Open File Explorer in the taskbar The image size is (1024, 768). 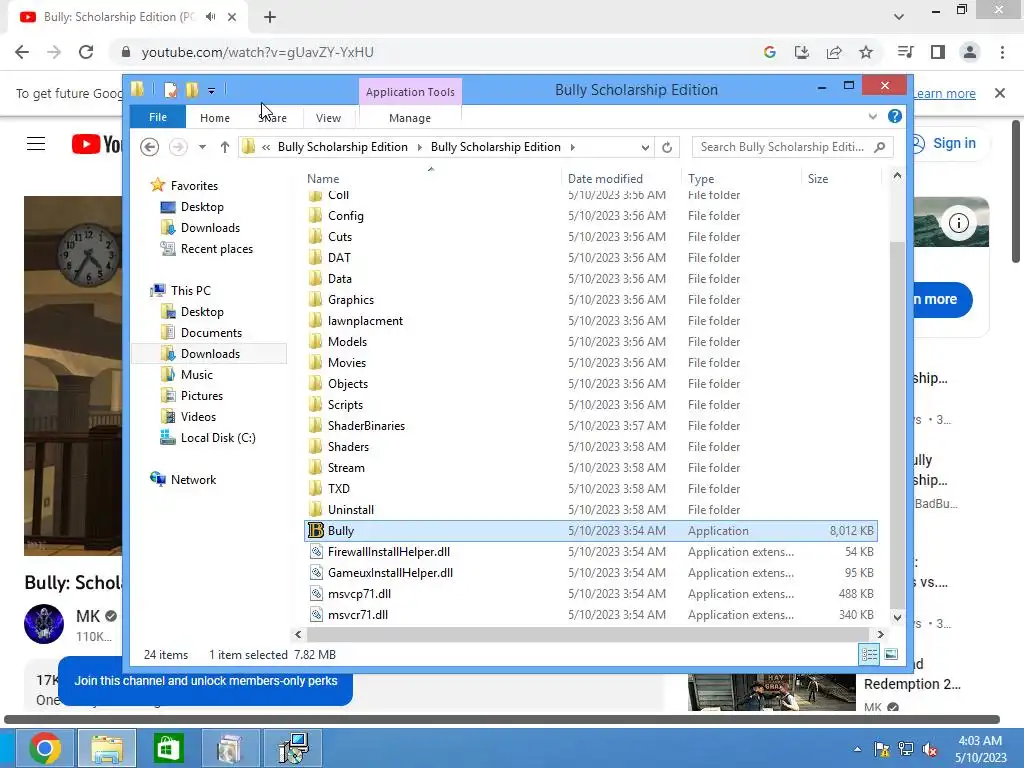(x=107, y=748)
